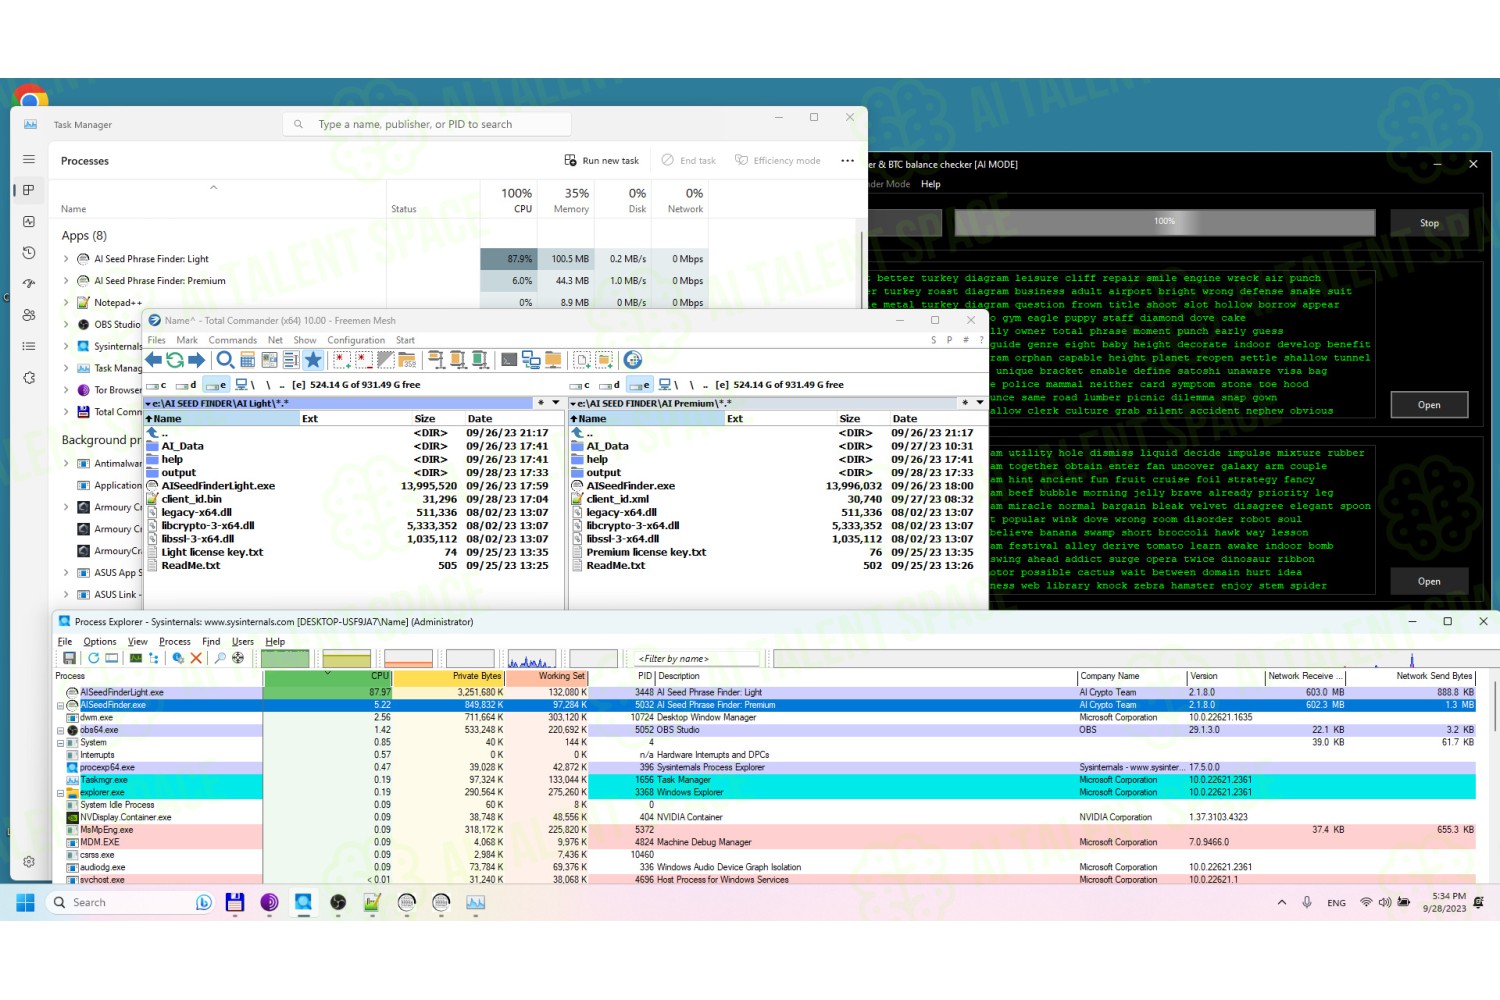The width and height of the screenshot is (1500, 1000).
Task: Click the Tor Browser icon on taskbar
Action: tap(269, 902)
